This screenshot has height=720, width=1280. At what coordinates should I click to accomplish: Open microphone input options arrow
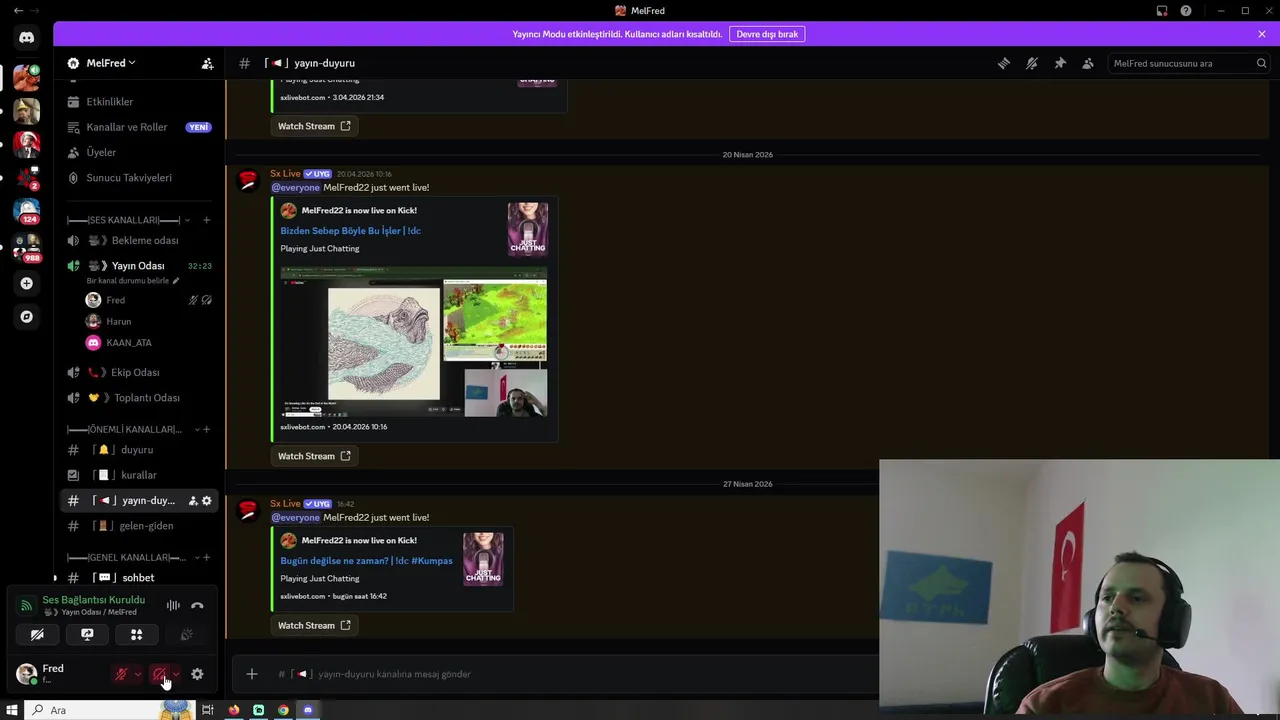click(138, 674)
